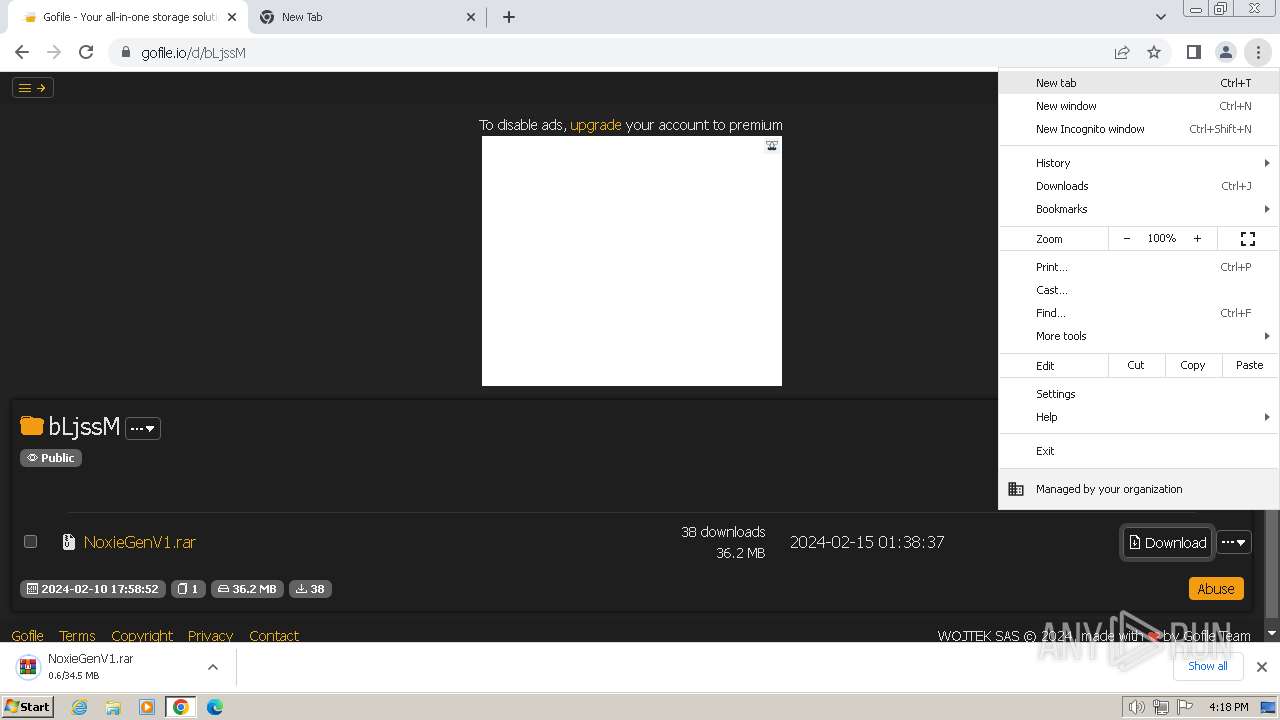This screenshot has height=720, width=1280.
Task: Open the Terms footer link
Action: tap(77, 635)
